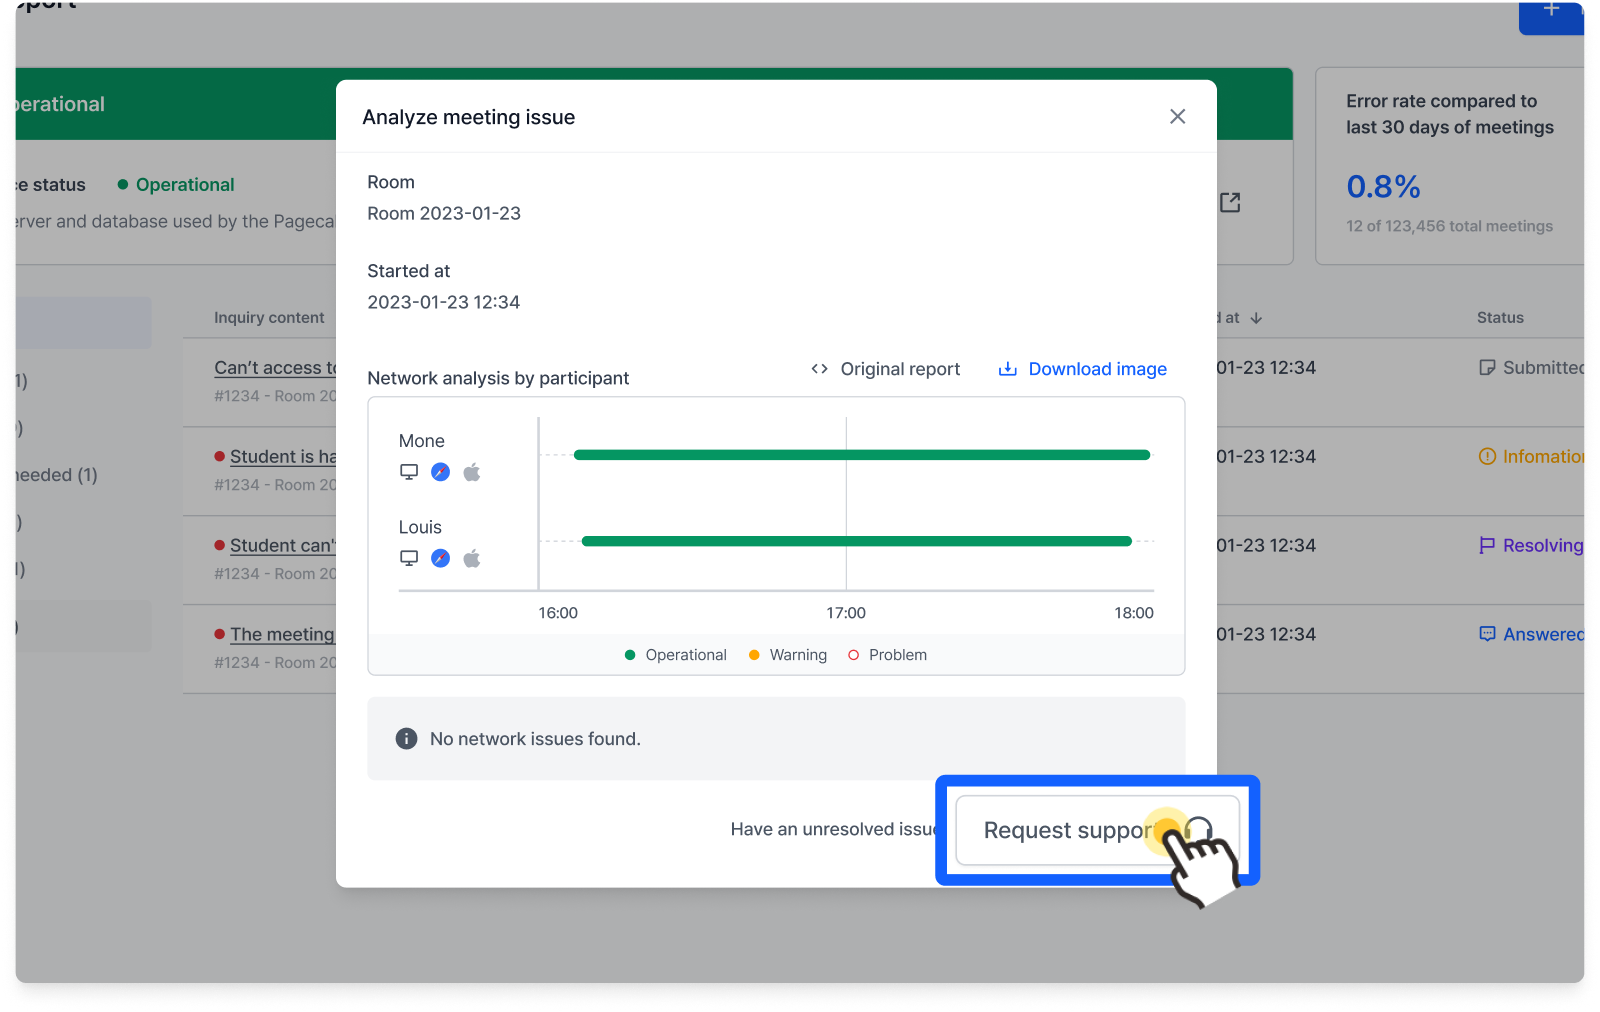Click the Warning legend dot
Viewport: 1600px width, 1012px height.
[x=754, y=655]
